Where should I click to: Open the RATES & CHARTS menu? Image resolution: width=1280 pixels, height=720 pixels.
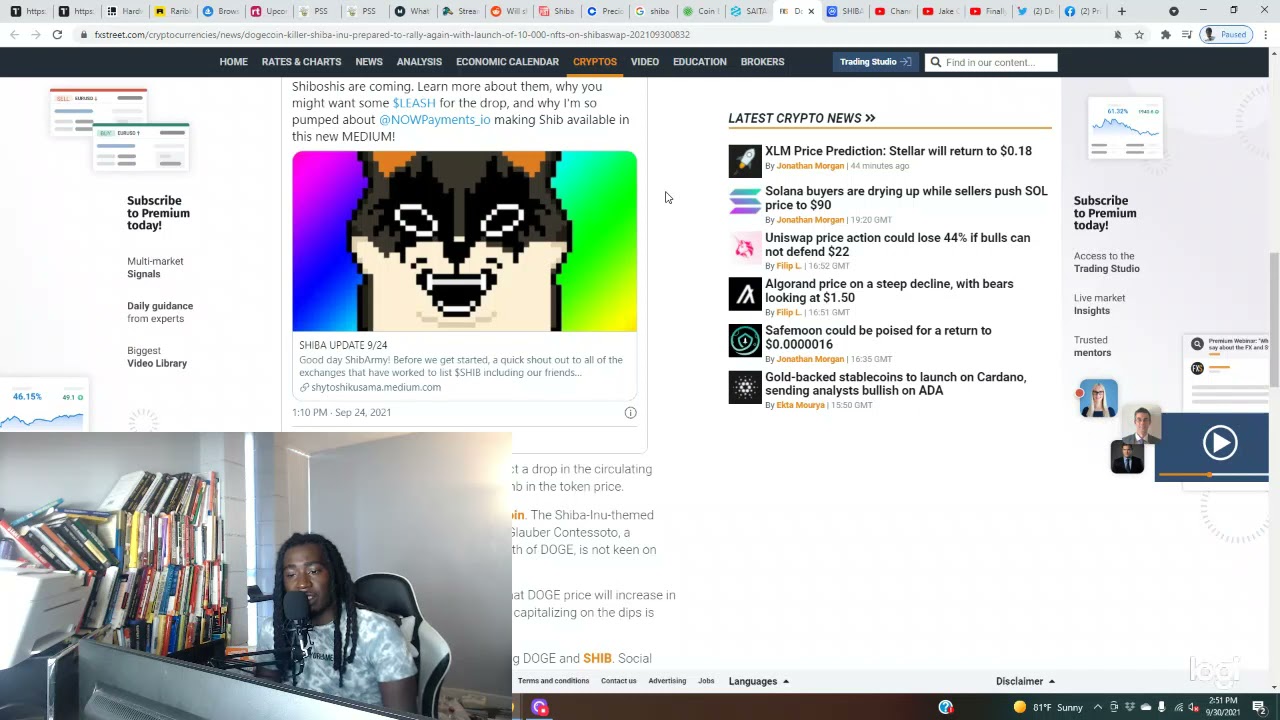(x=301, y=62)
